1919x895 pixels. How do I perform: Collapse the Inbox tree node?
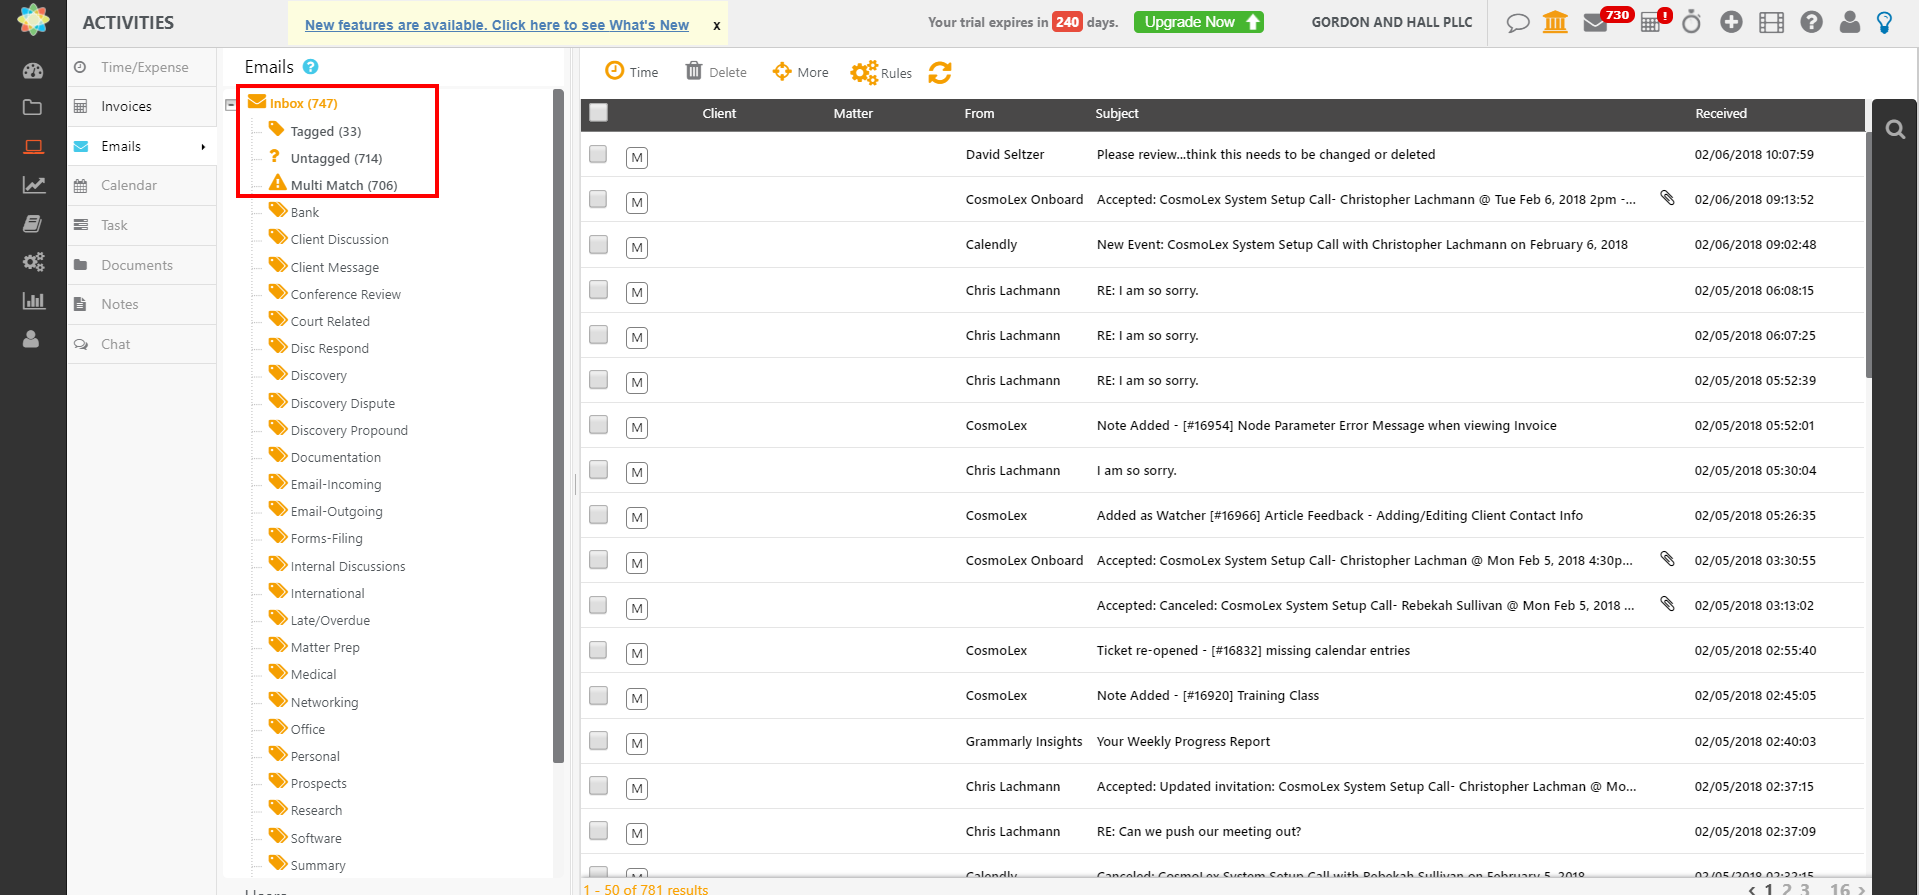(x=231, y=104)
